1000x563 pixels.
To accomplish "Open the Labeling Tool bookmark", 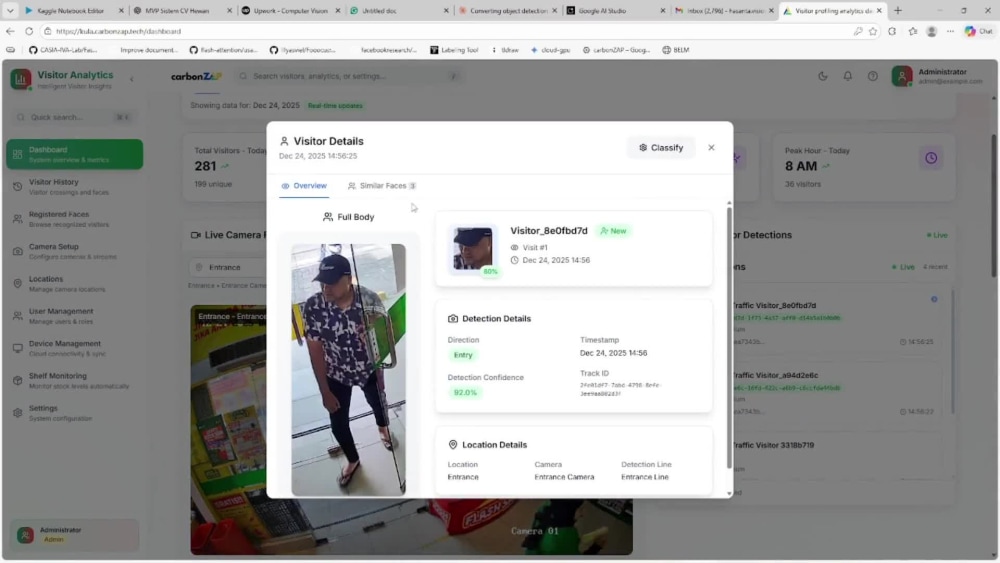I will pyautogui.click(x=454, y=50).
